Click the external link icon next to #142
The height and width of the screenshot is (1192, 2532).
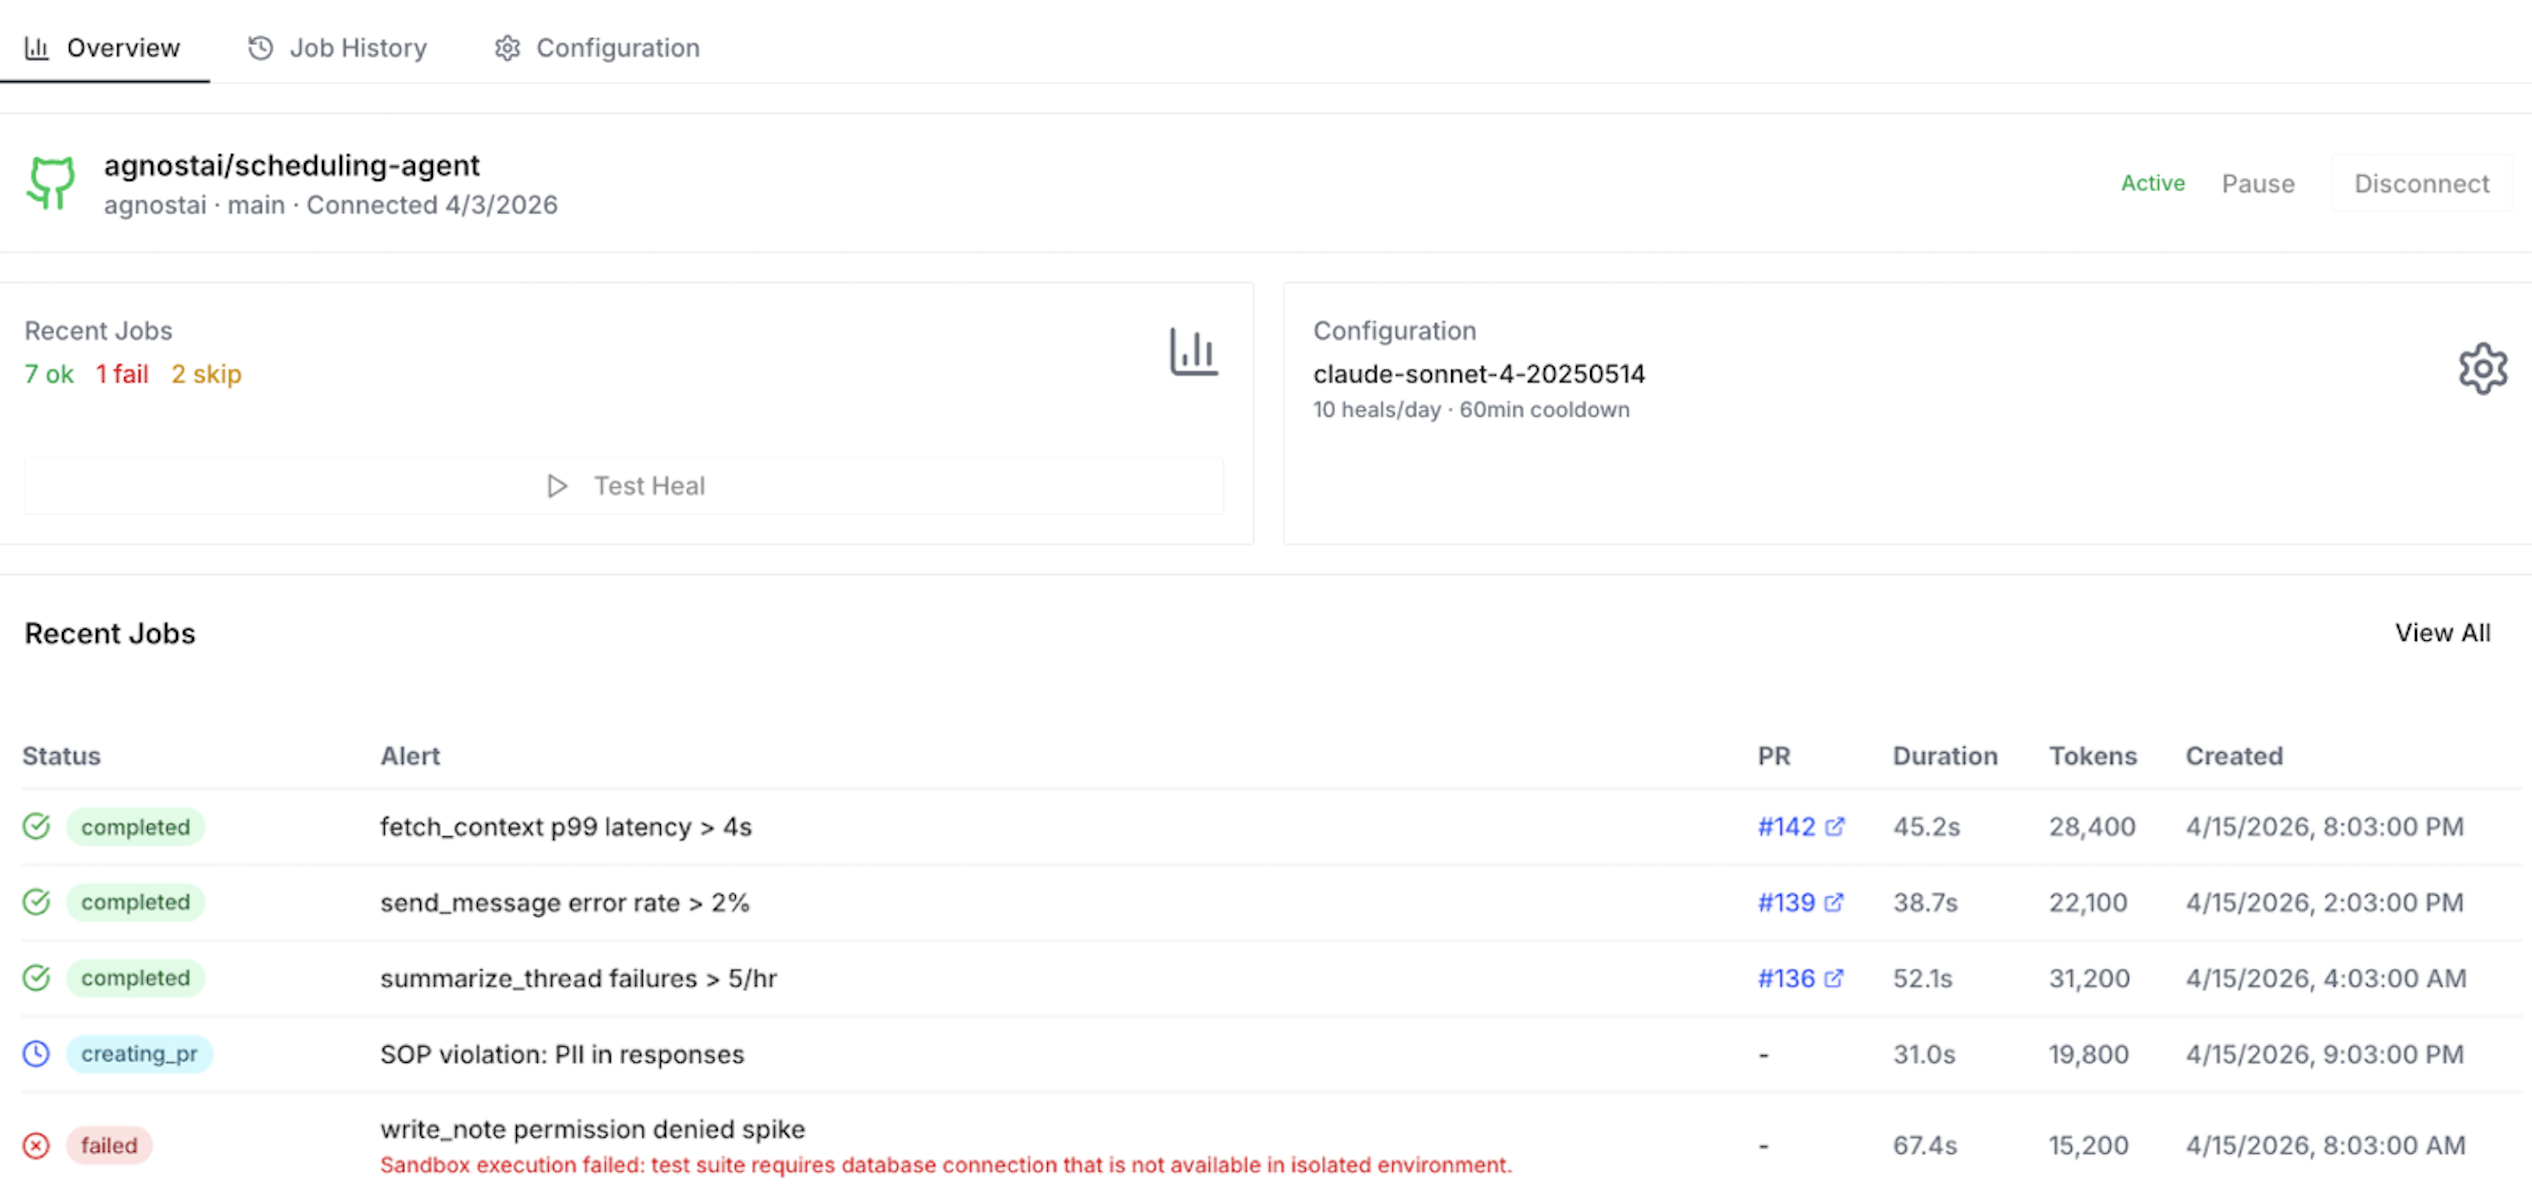point(1834,826)
